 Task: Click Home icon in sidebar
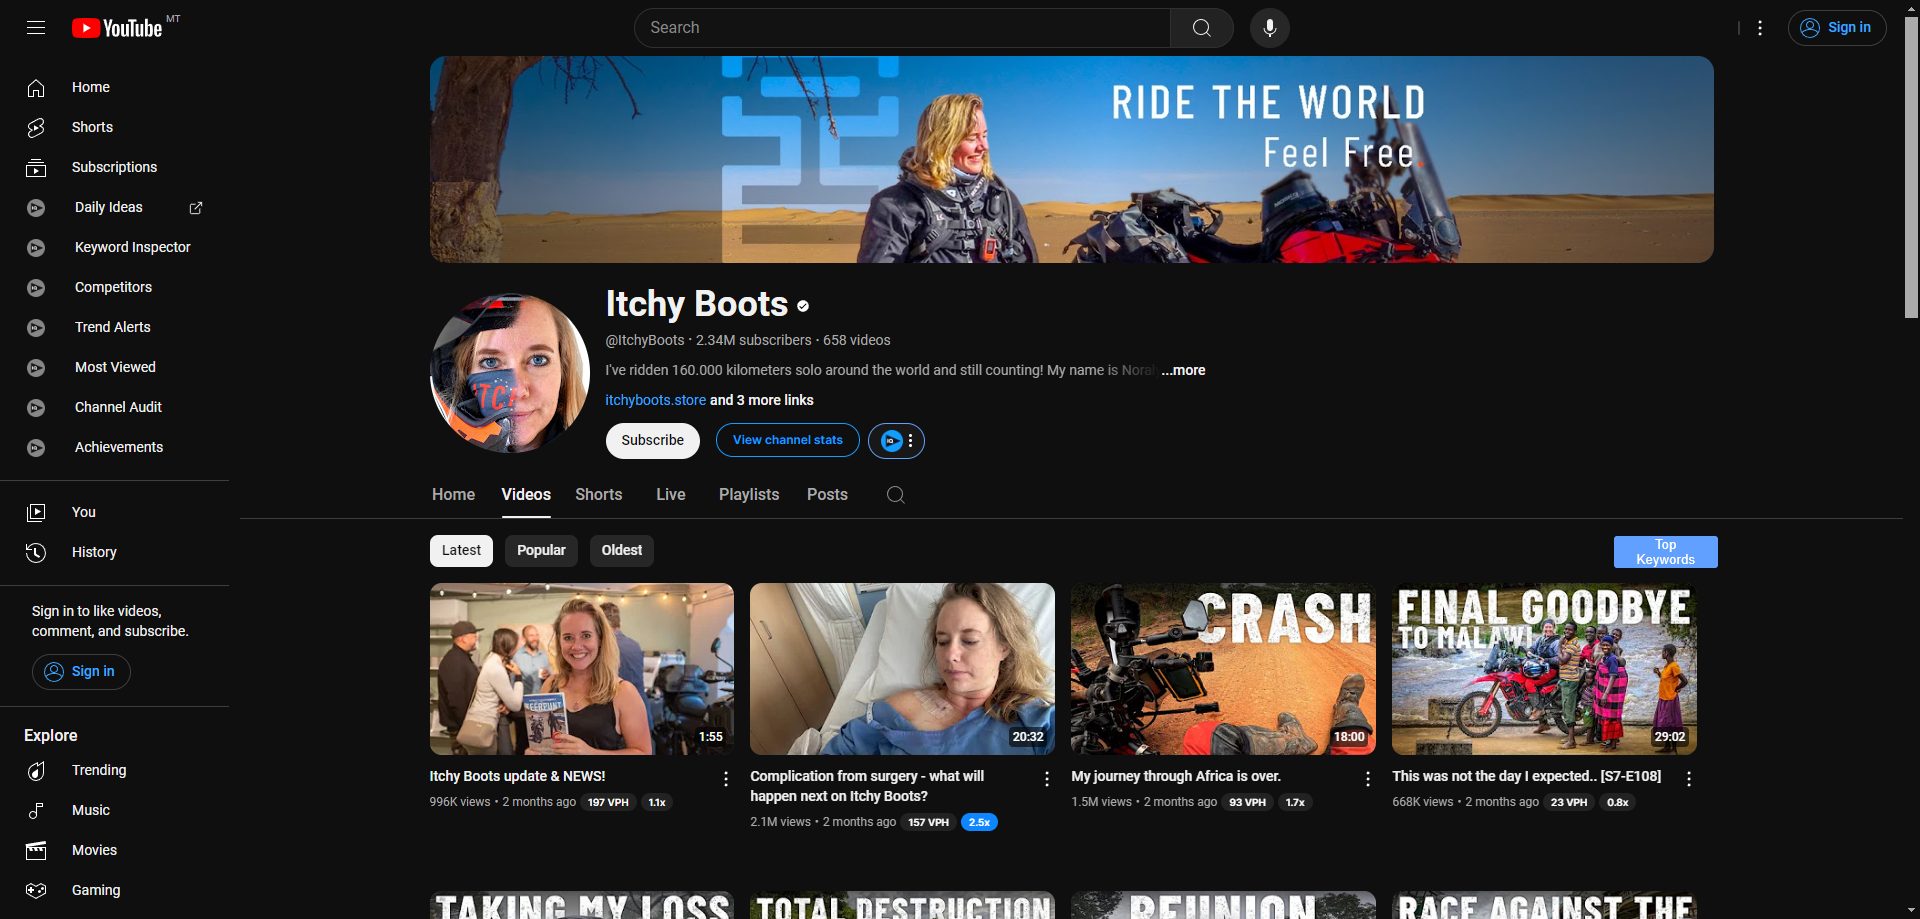tap(36, 88)
